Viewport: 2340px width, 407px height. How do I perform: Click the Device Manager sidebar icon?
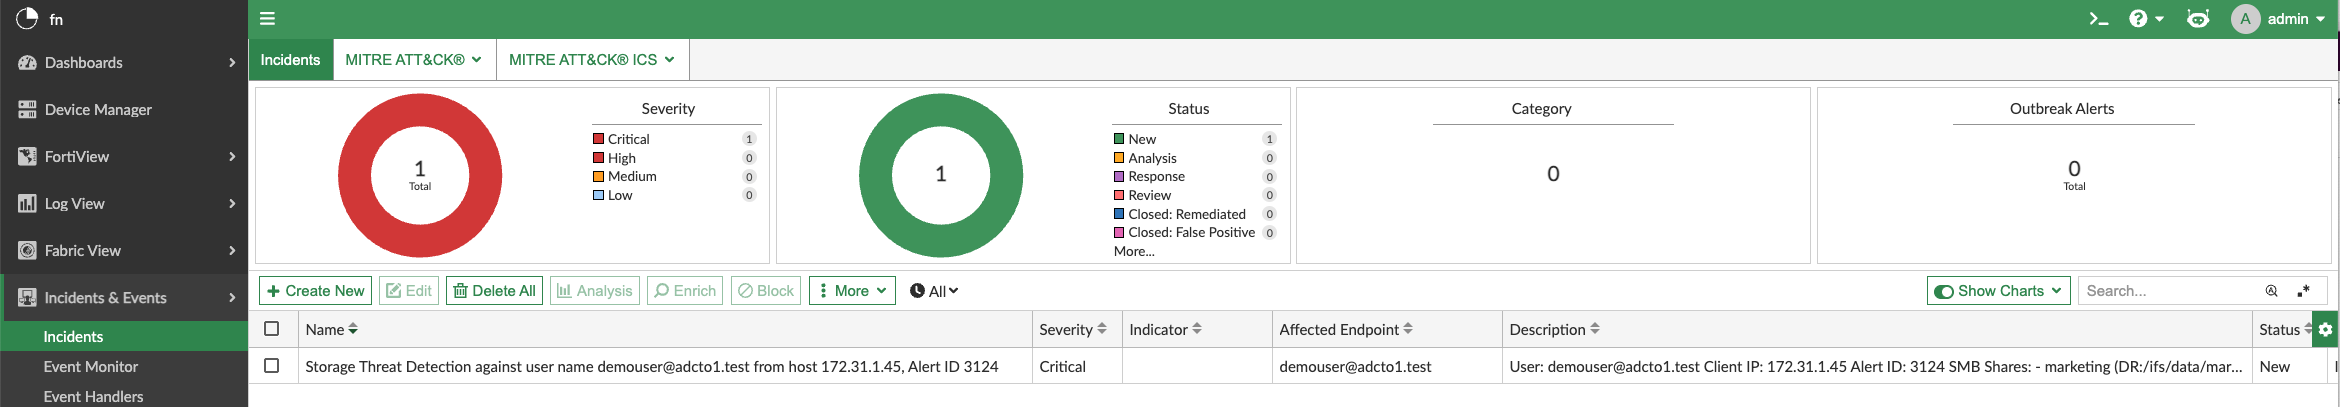pyautogui.click(x=27, y=110)
